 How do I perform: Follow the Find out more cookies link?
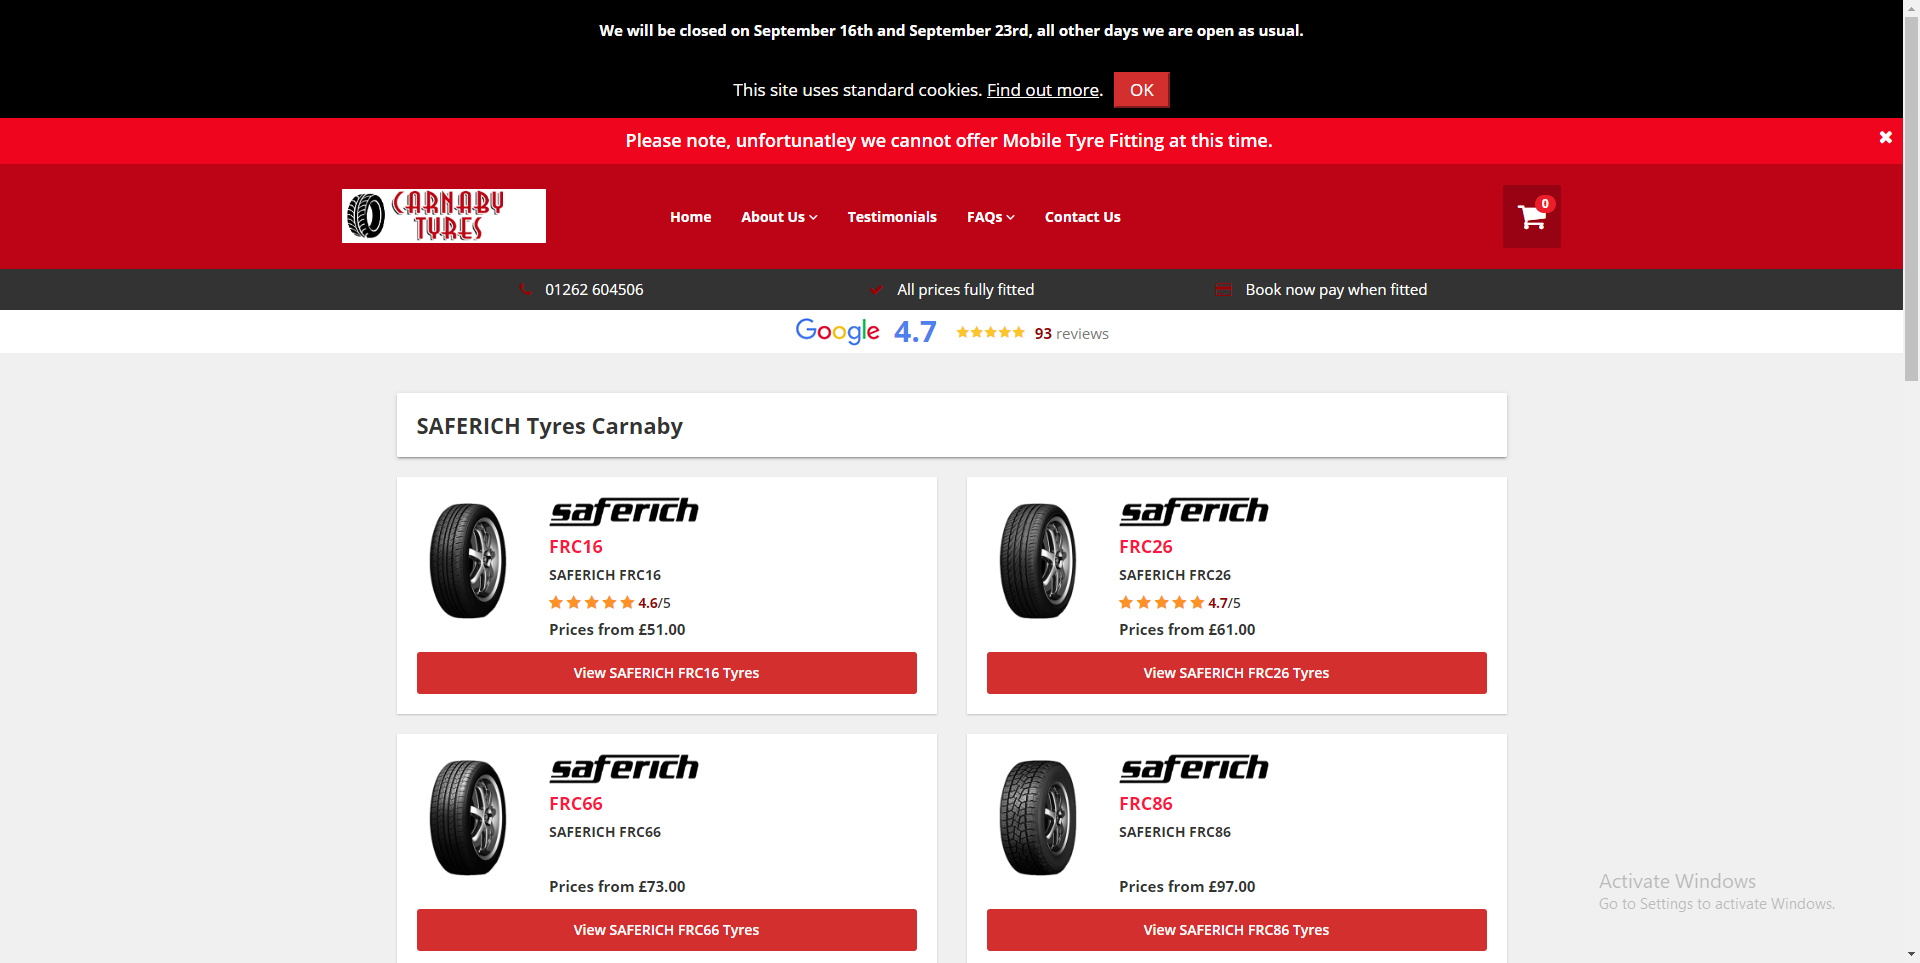click(1043, 90)
